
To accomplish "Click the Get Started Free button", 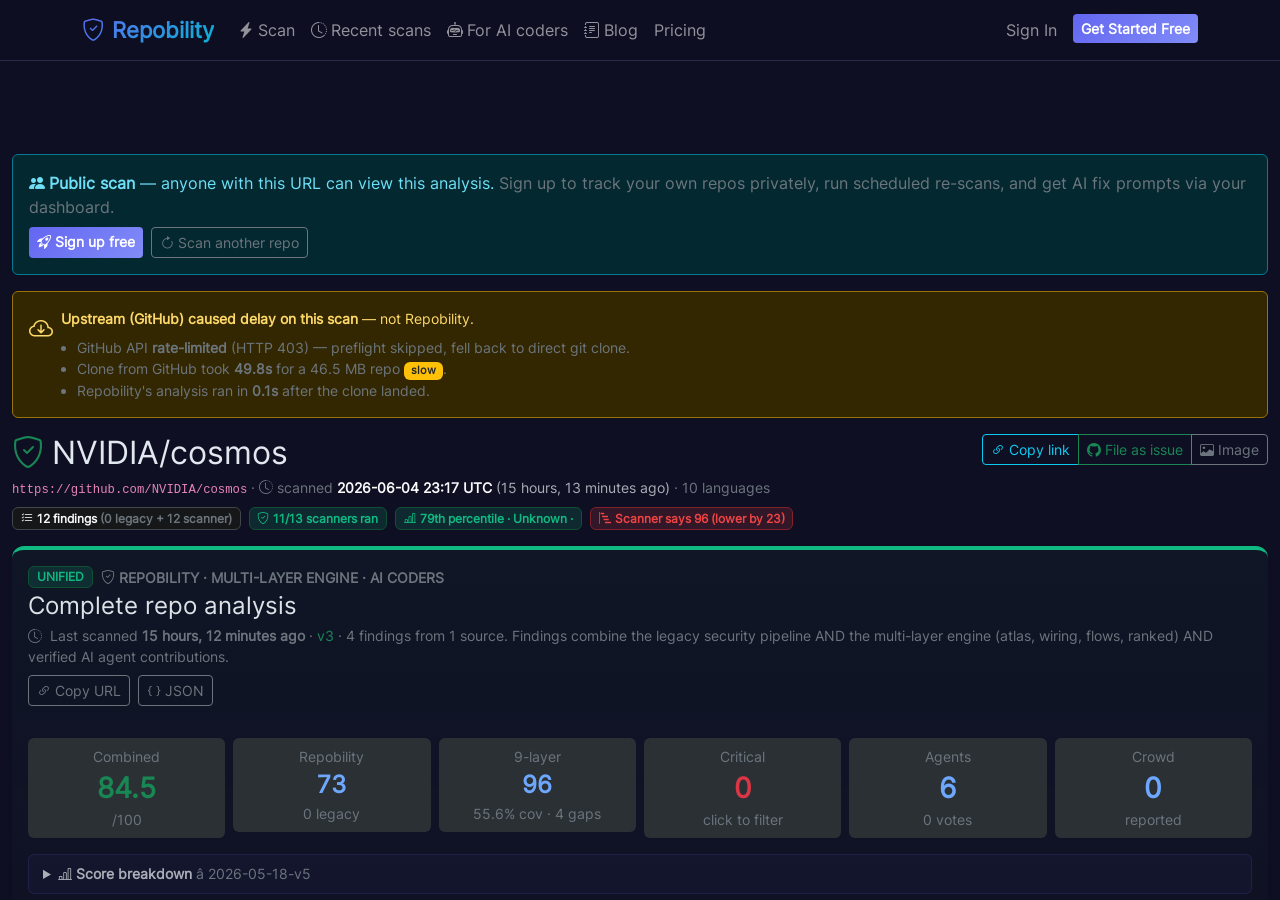I will (1135, 29).
